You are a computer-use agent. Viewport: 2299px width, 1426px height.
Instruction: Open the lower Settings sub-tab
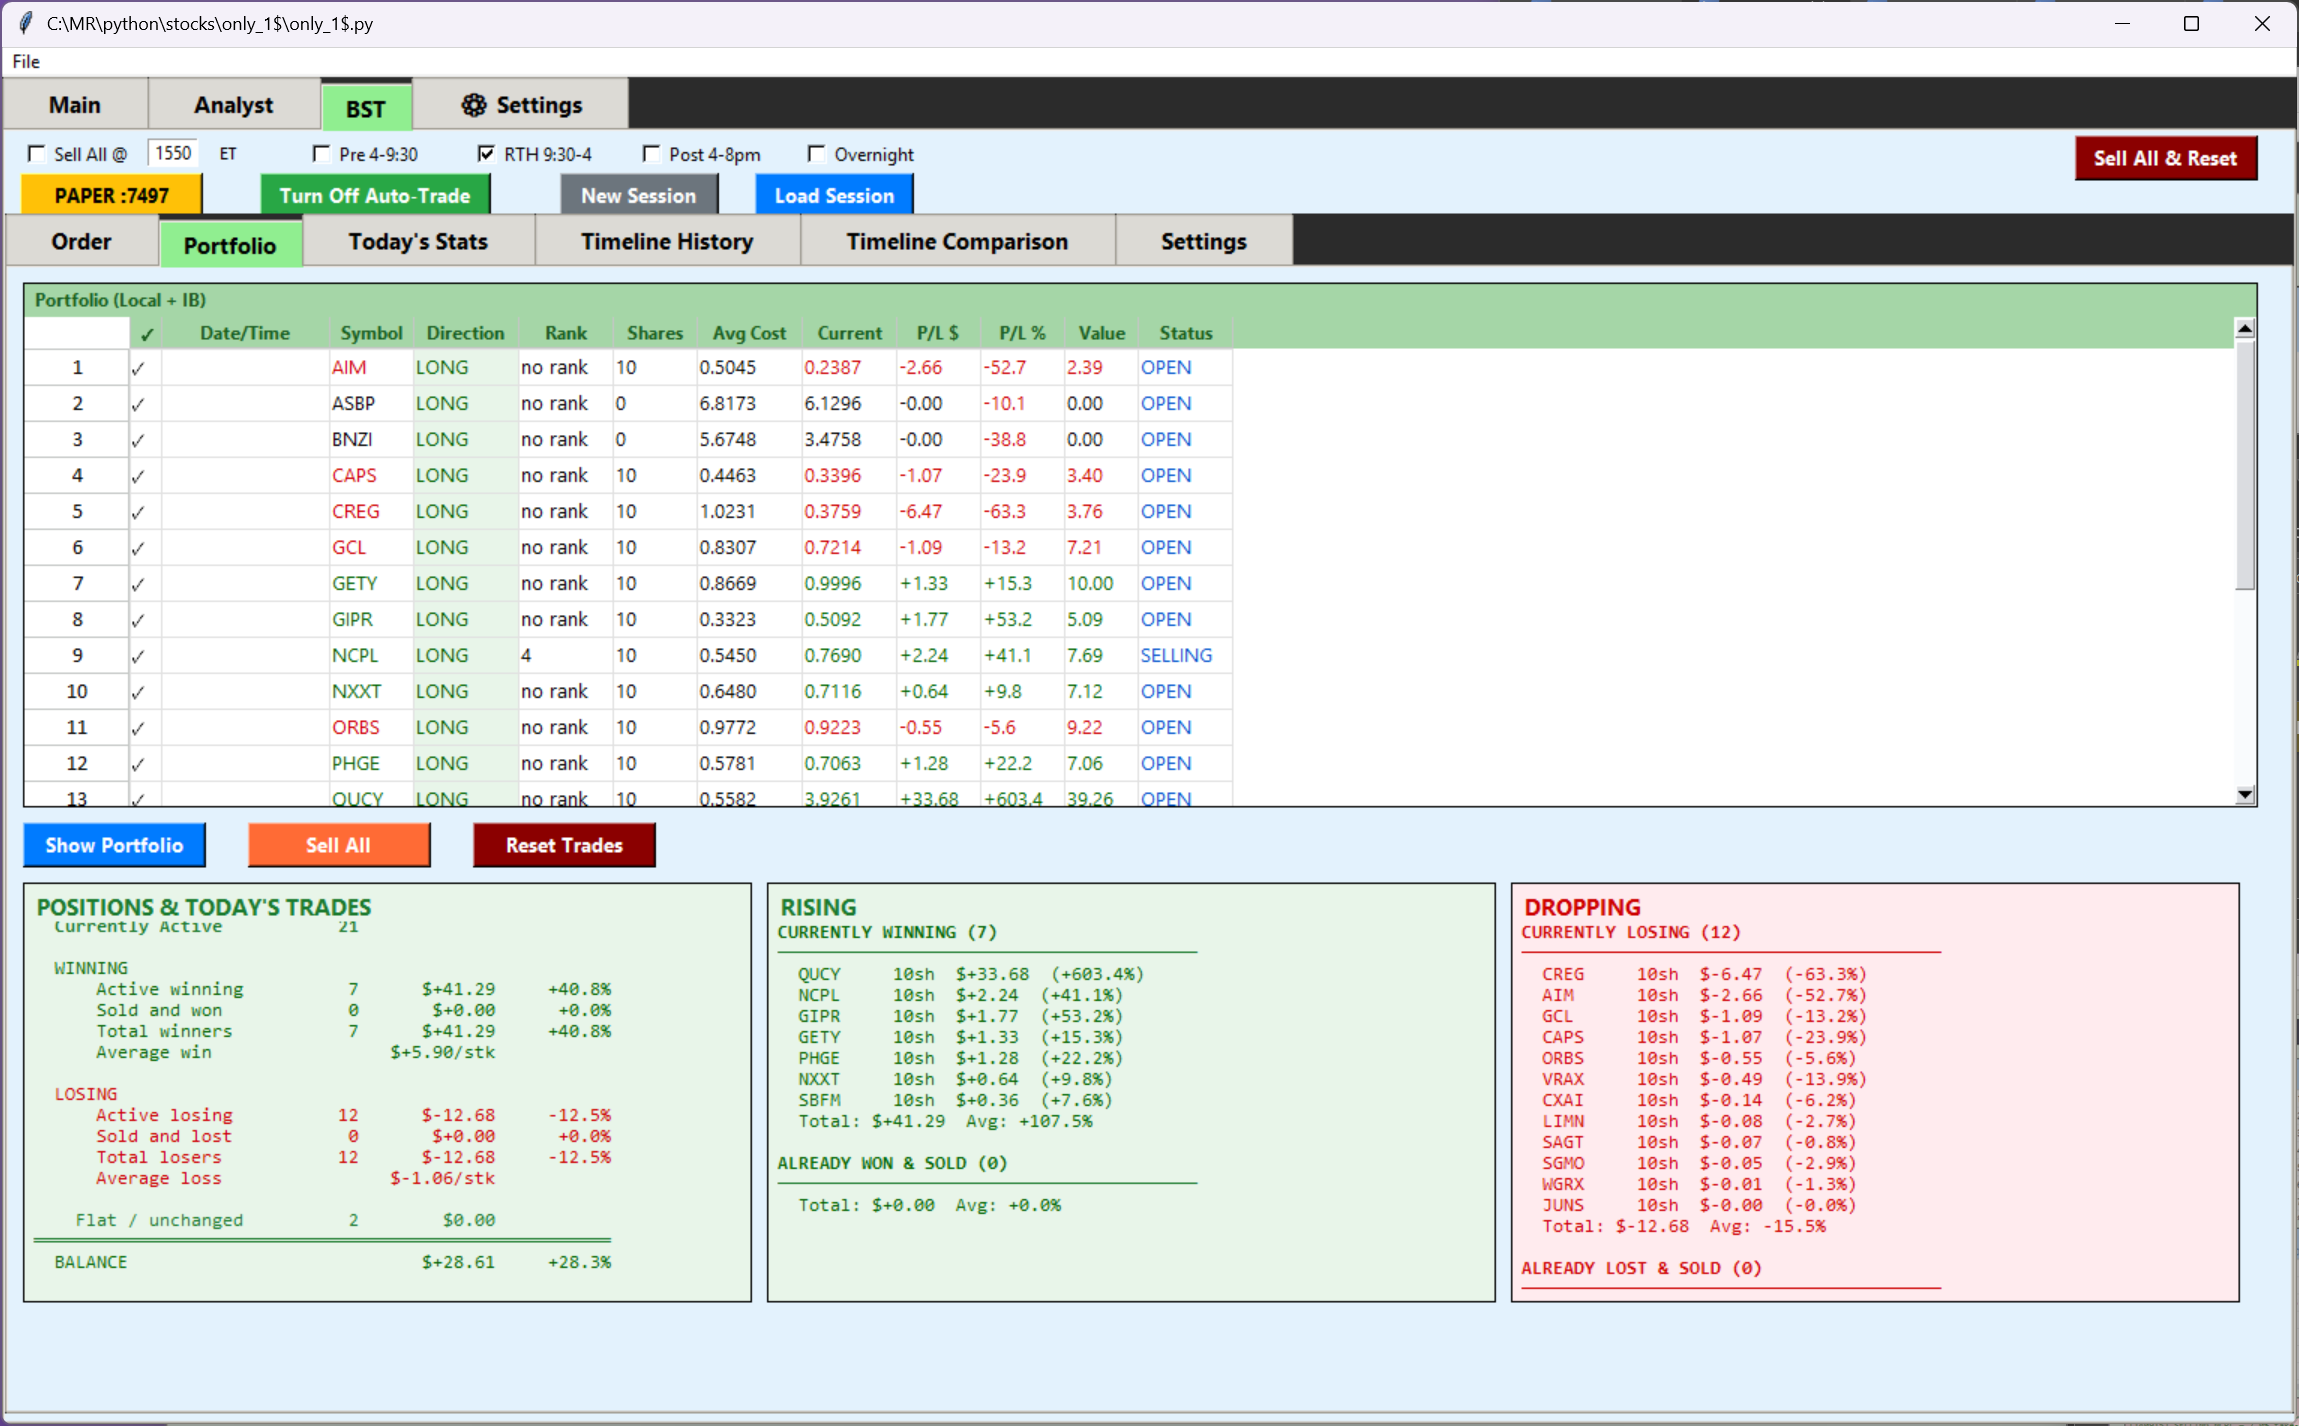coord(1204,241)
